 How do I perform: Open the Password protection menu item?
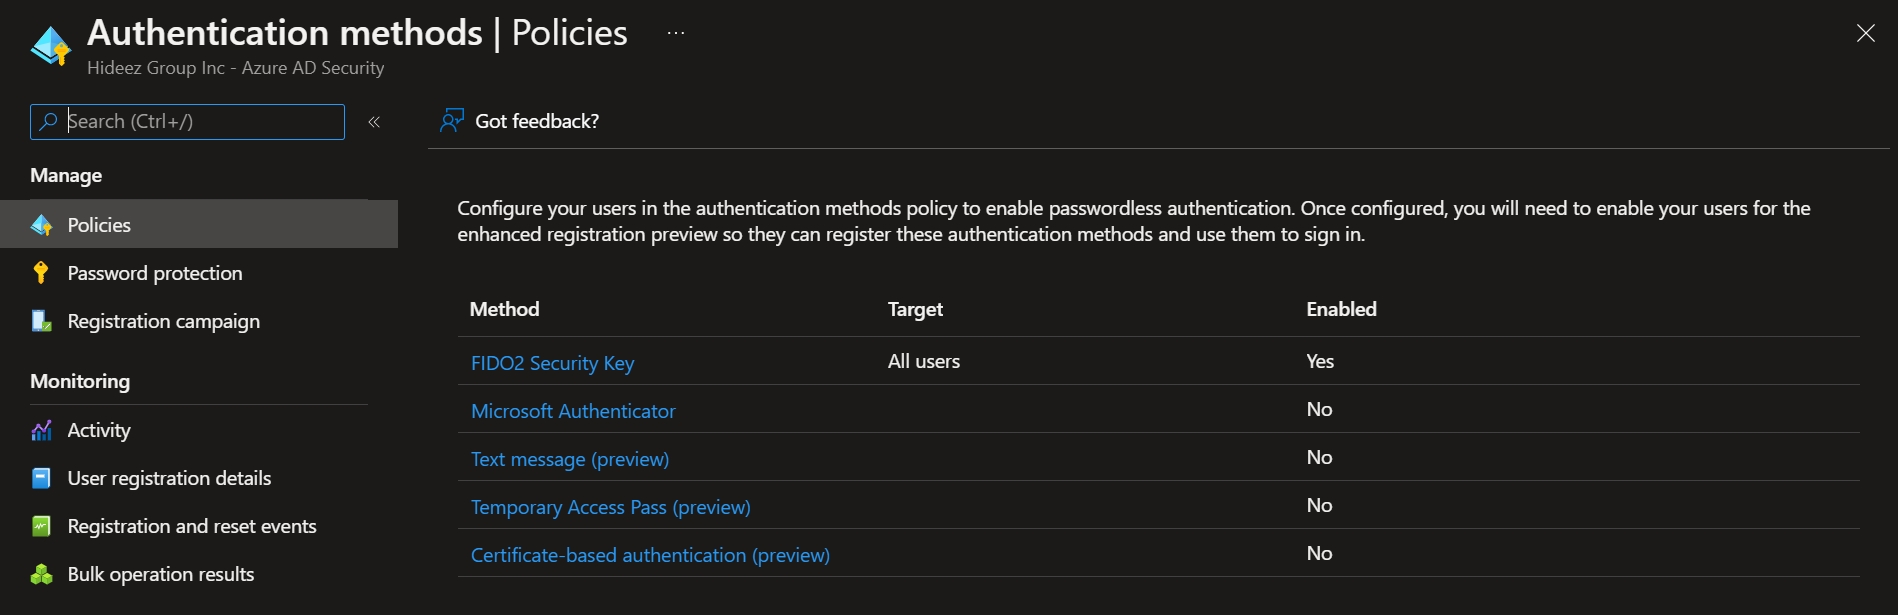(x=155, y=273)
